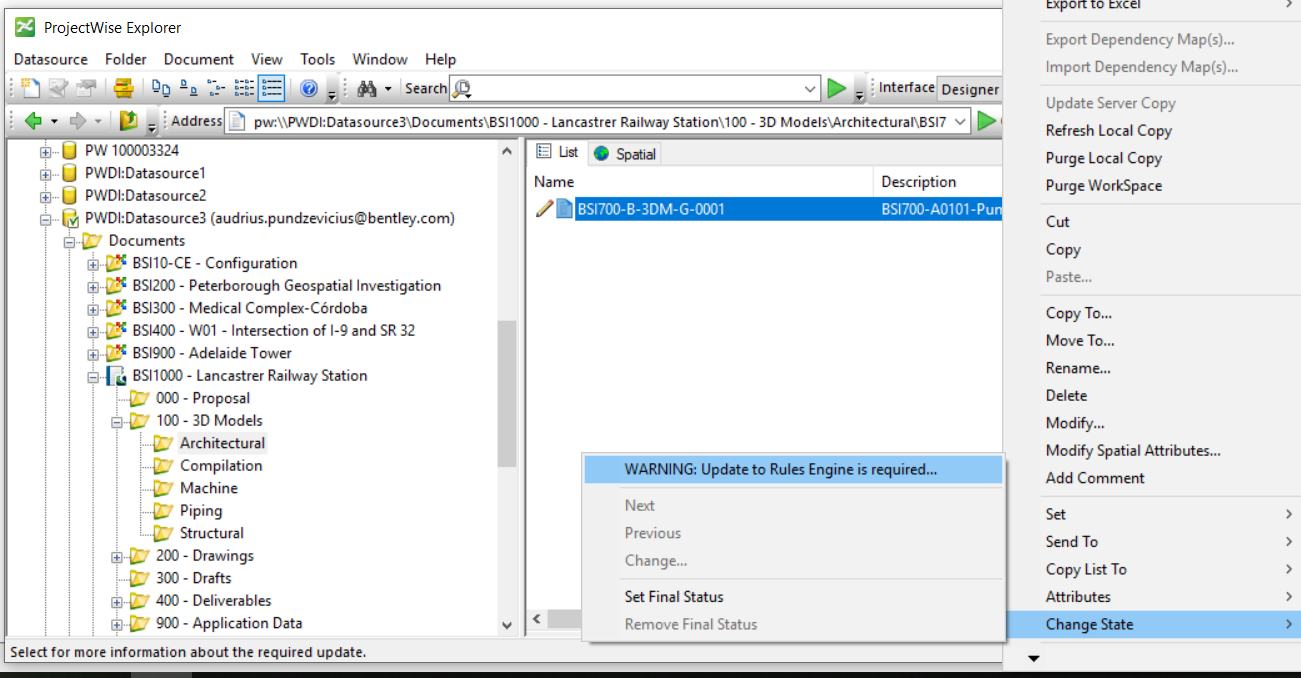The width and height of the screenshot is (1301, 678).
Task: Navigate forward with gray right arrow
Action: click(x=77, y=121)
